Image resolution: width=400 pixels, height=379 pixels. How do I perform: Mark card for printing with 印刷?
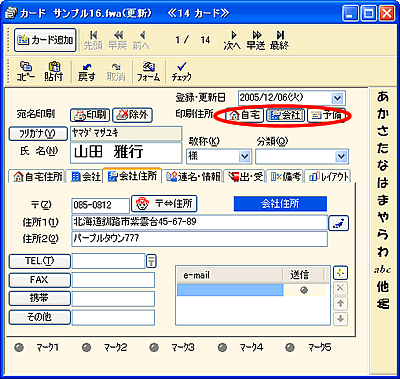[90, 115]
